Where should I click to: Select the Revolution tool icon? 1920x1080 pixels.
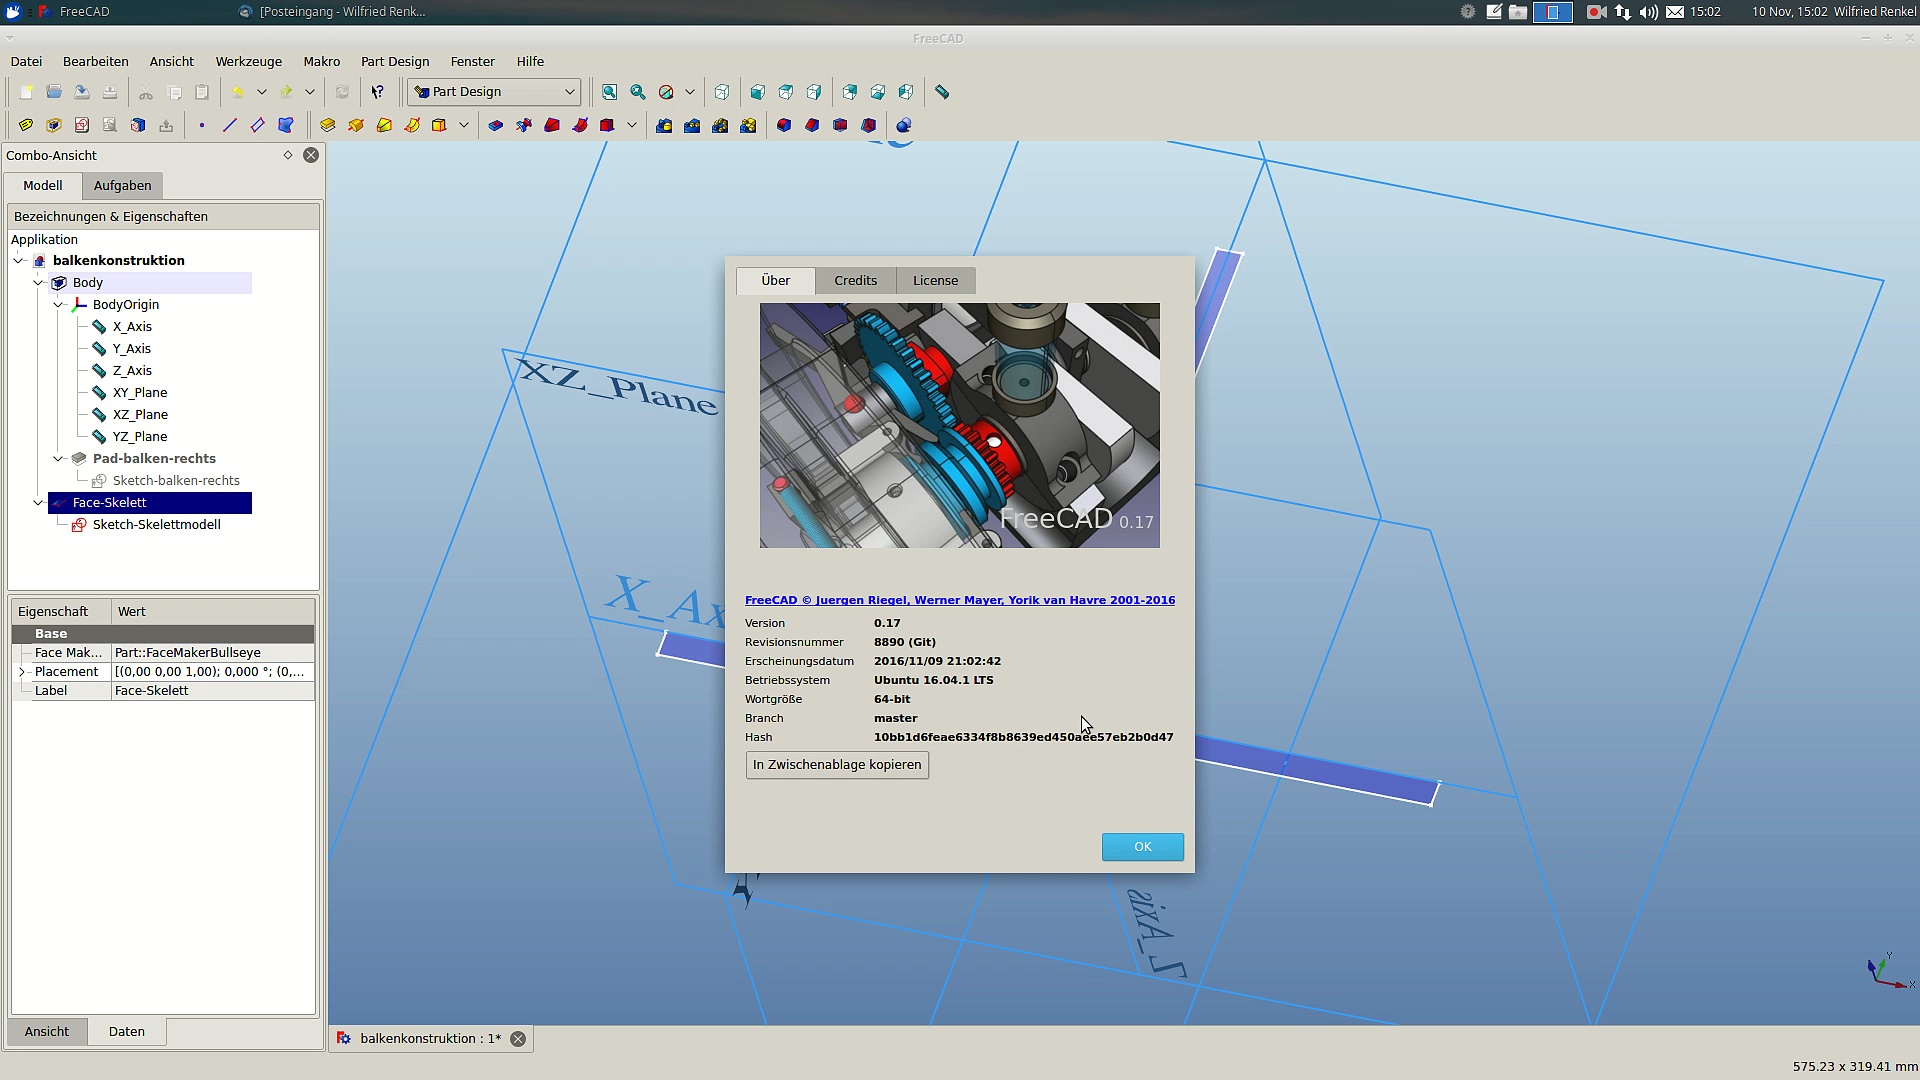[x=355, y=125]
